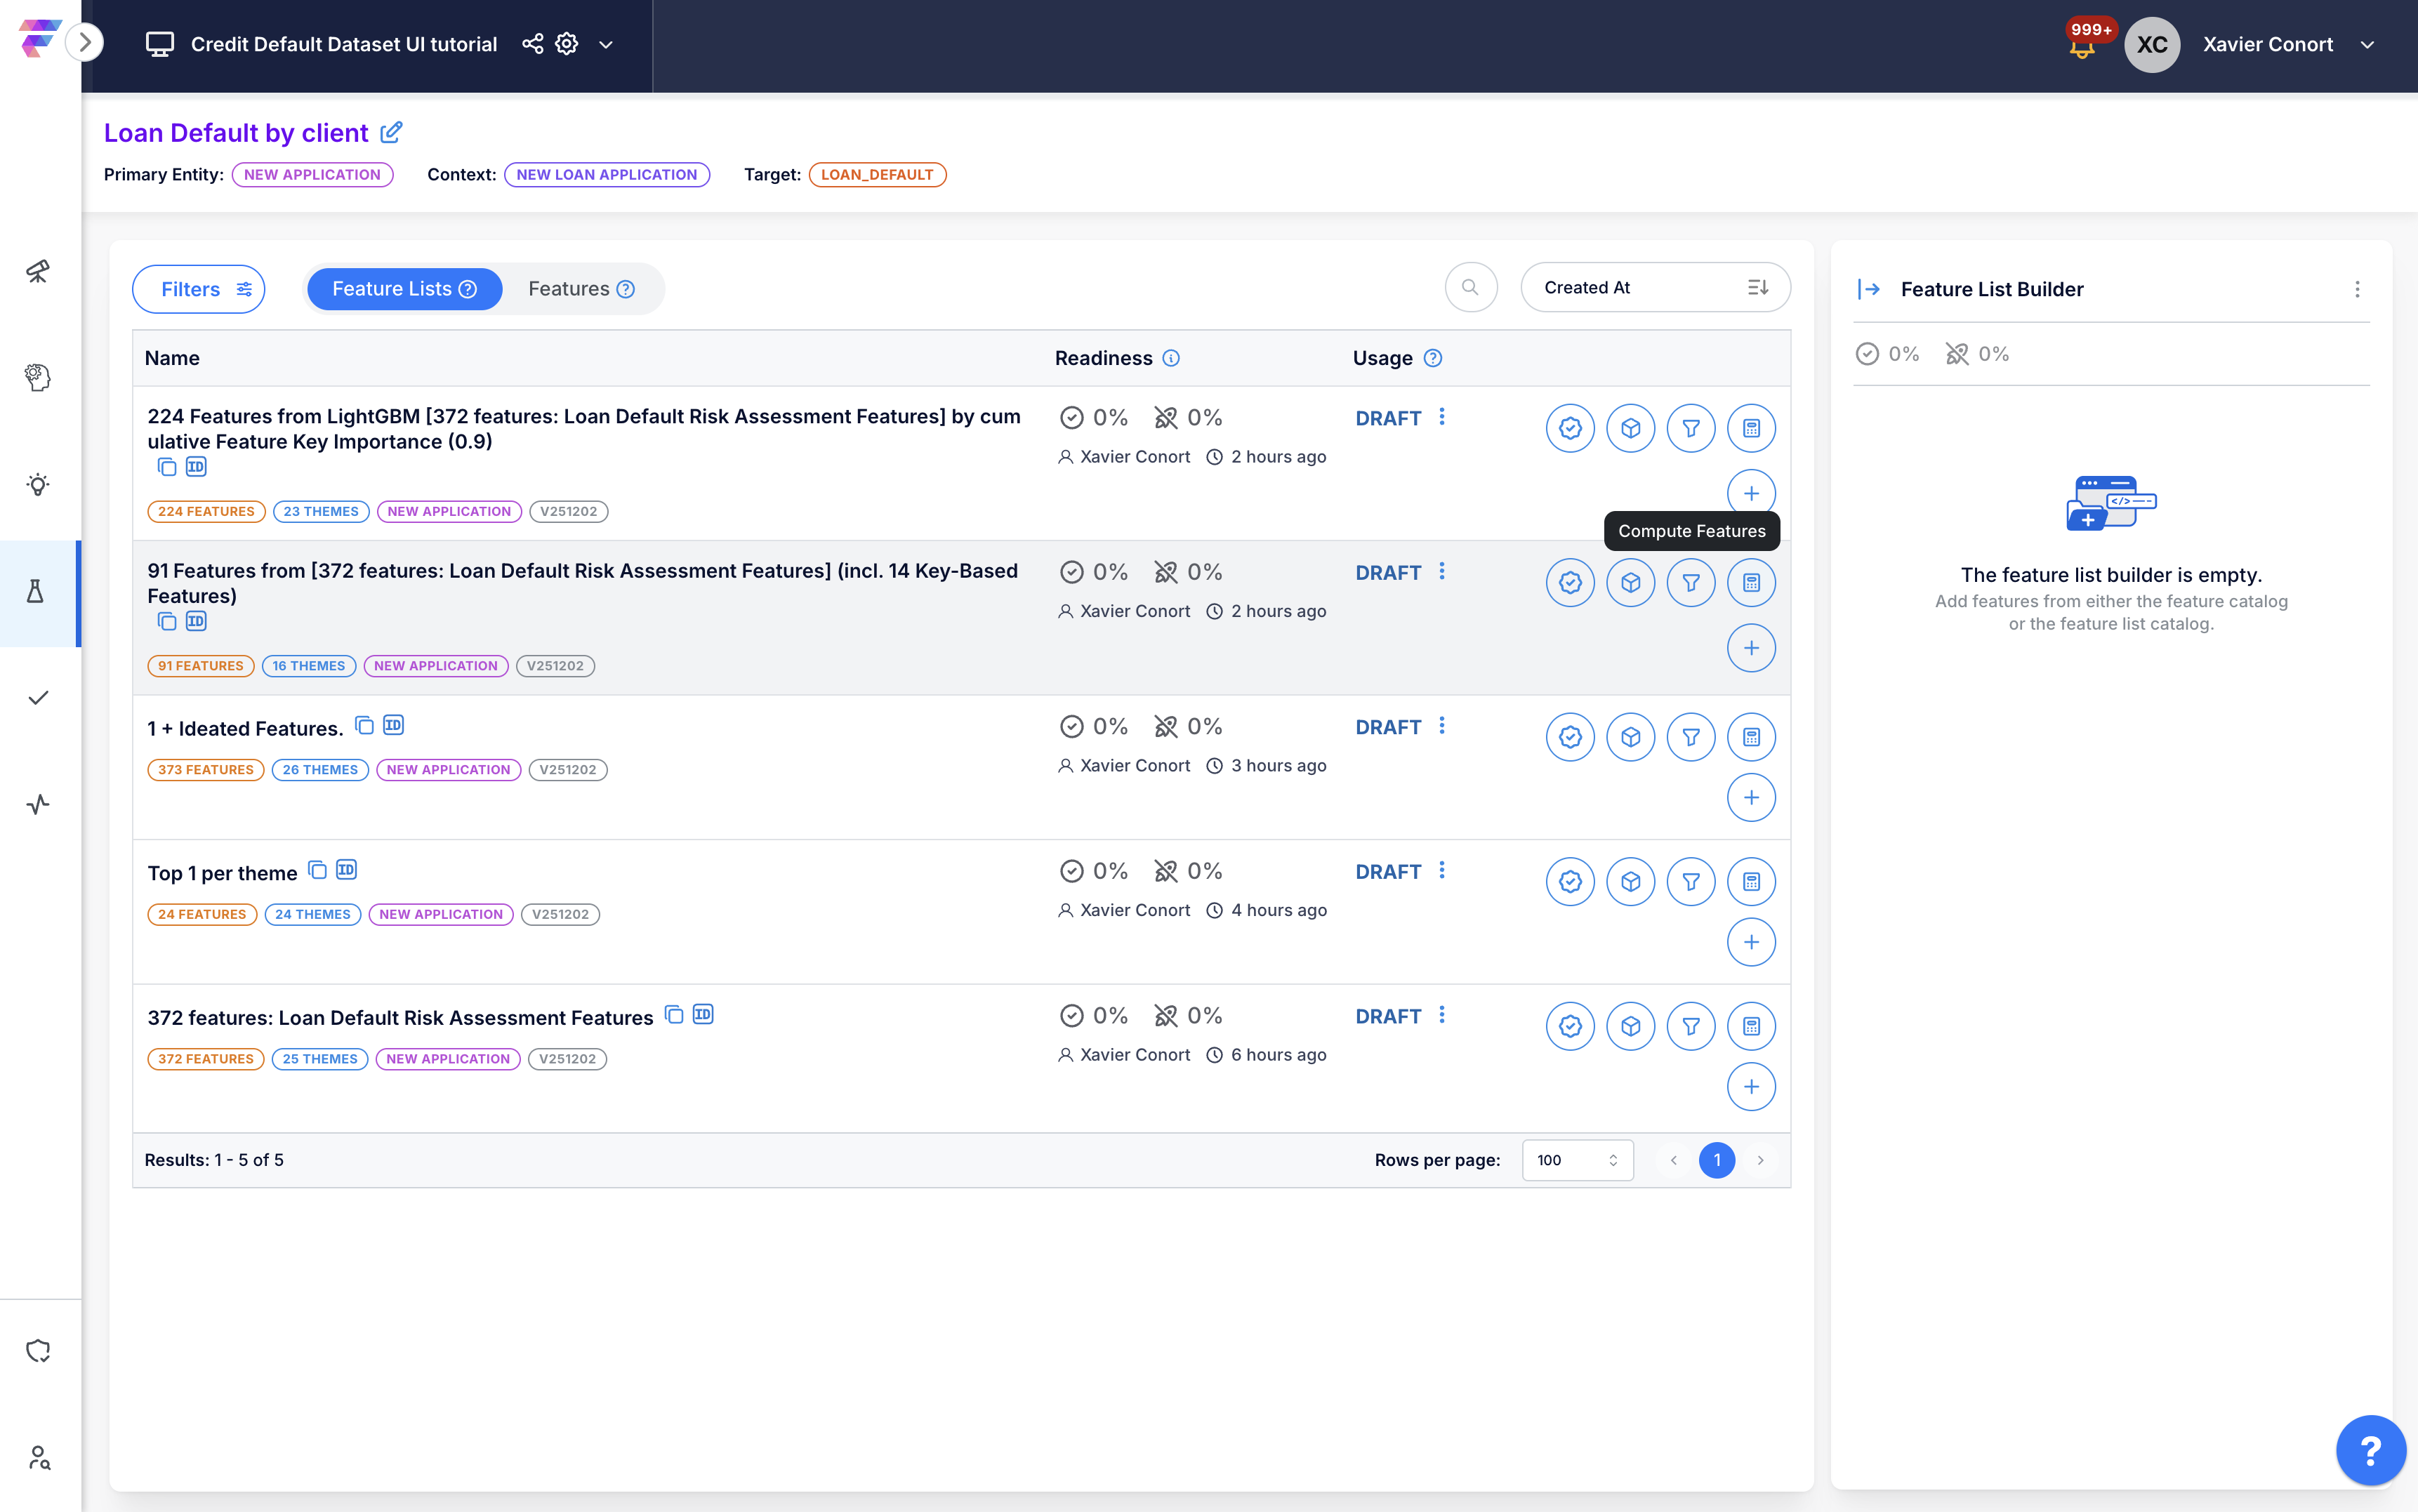
Task: Click the telescope icon in left sidebar
Action: click(x=38, y=271)
